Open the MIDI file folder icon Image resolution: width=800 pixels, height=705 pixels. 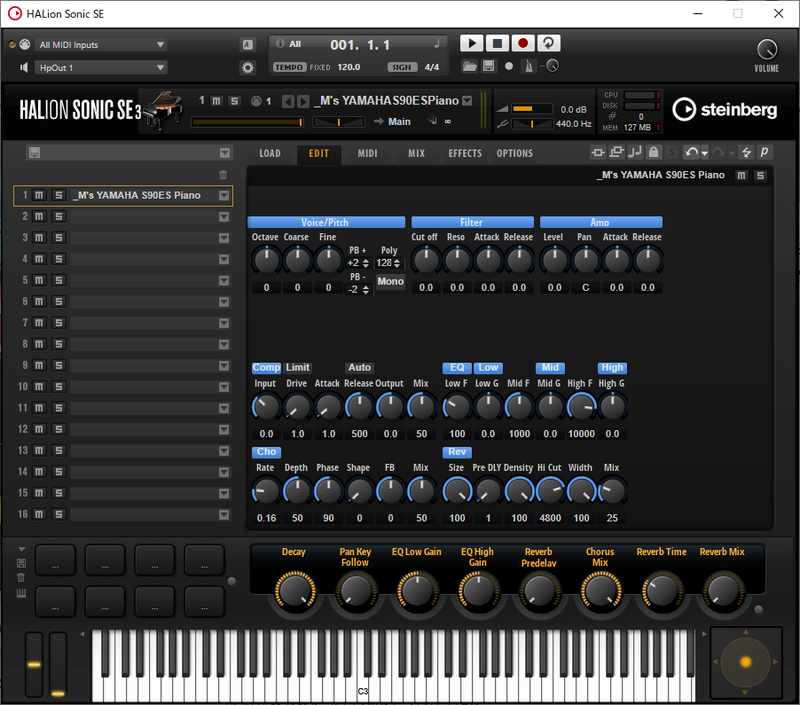(x=469, y=66)
